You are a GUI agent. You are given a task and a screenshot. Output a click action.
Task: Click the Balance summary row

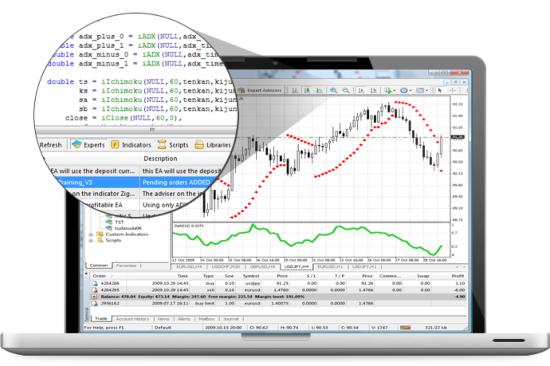pyautogui.click(x=279, y=297)
